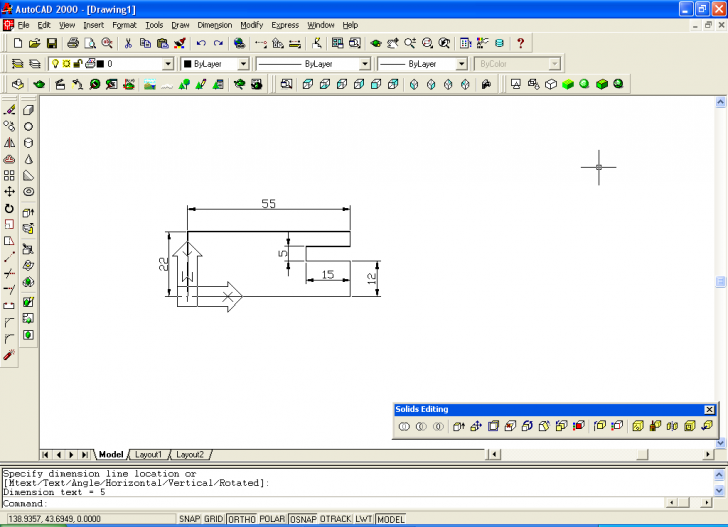Toggle layer 0 lightbulb on/off
The width and height of the screenshot is (728, 527).
click(x=55, y=64)
